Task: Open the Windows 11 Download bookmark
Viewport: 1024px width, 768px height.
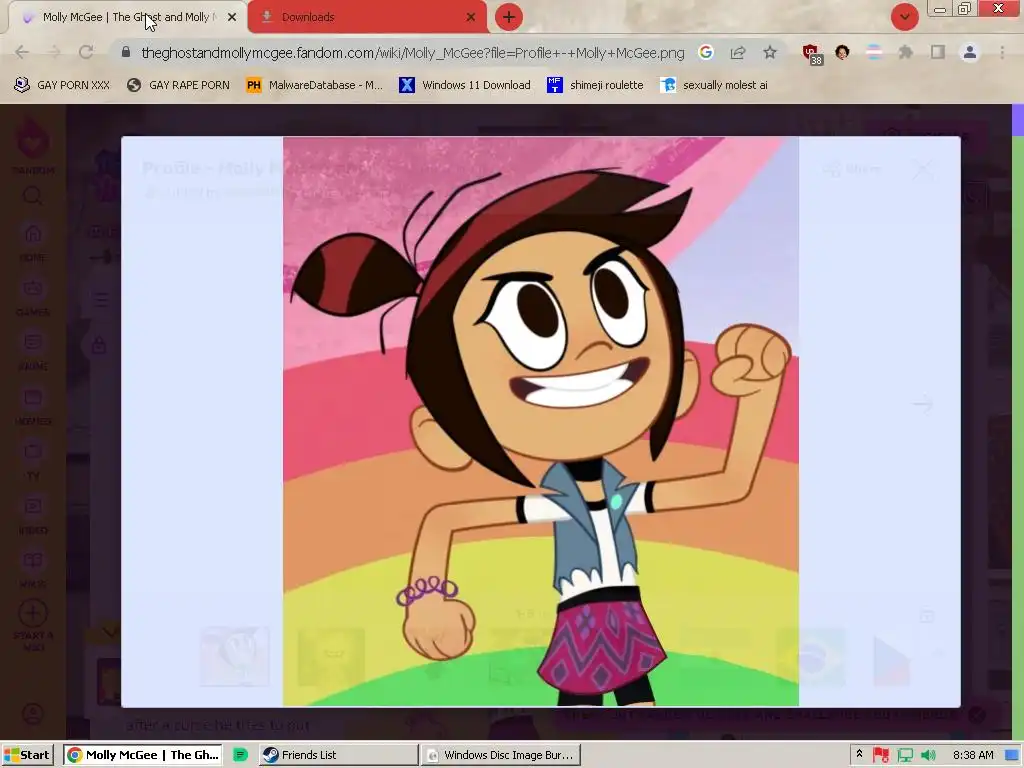Action: pyautogui.click(x=465, y=85)
